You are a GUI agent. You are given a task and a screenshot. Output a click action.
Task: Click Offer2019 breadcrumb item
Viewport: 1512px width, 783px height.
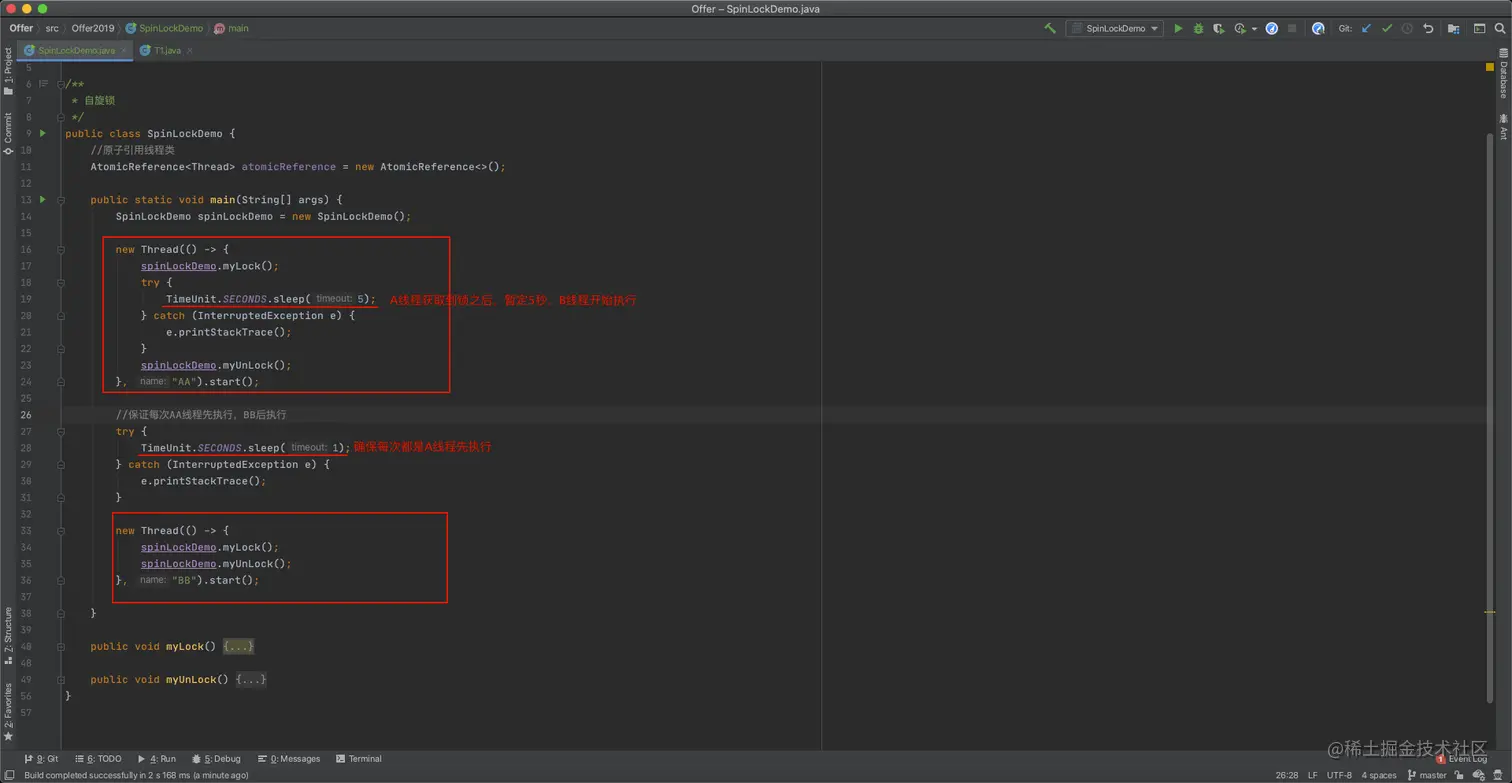(93, 29)
